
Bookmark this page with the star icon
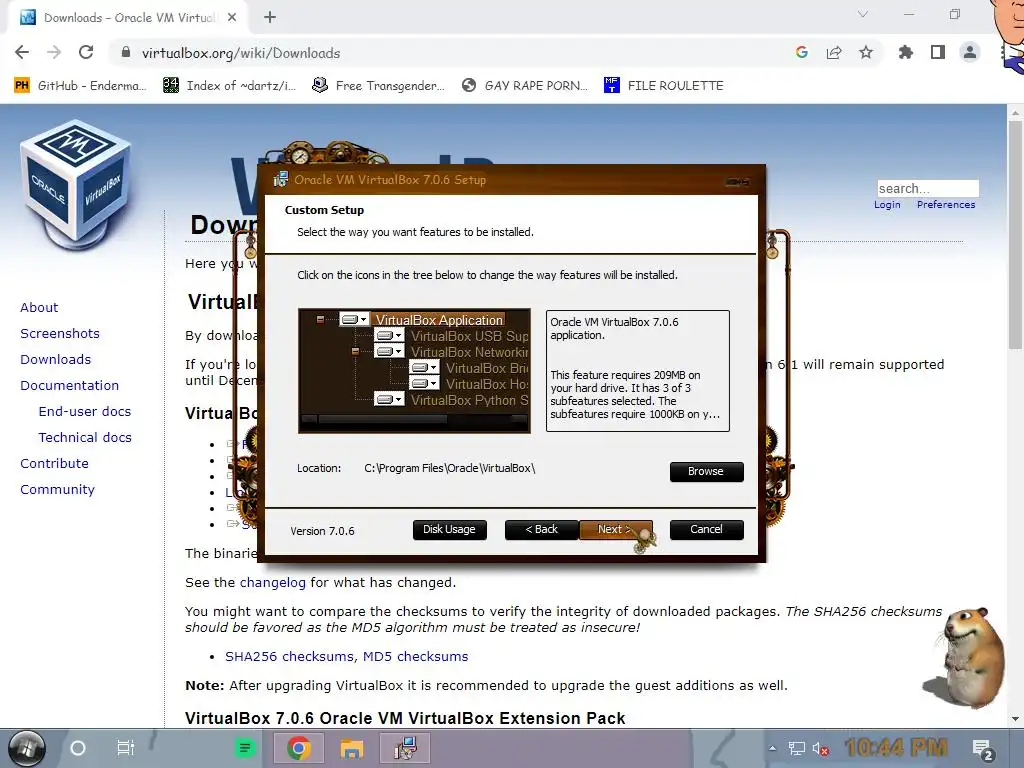click(866, 53)
